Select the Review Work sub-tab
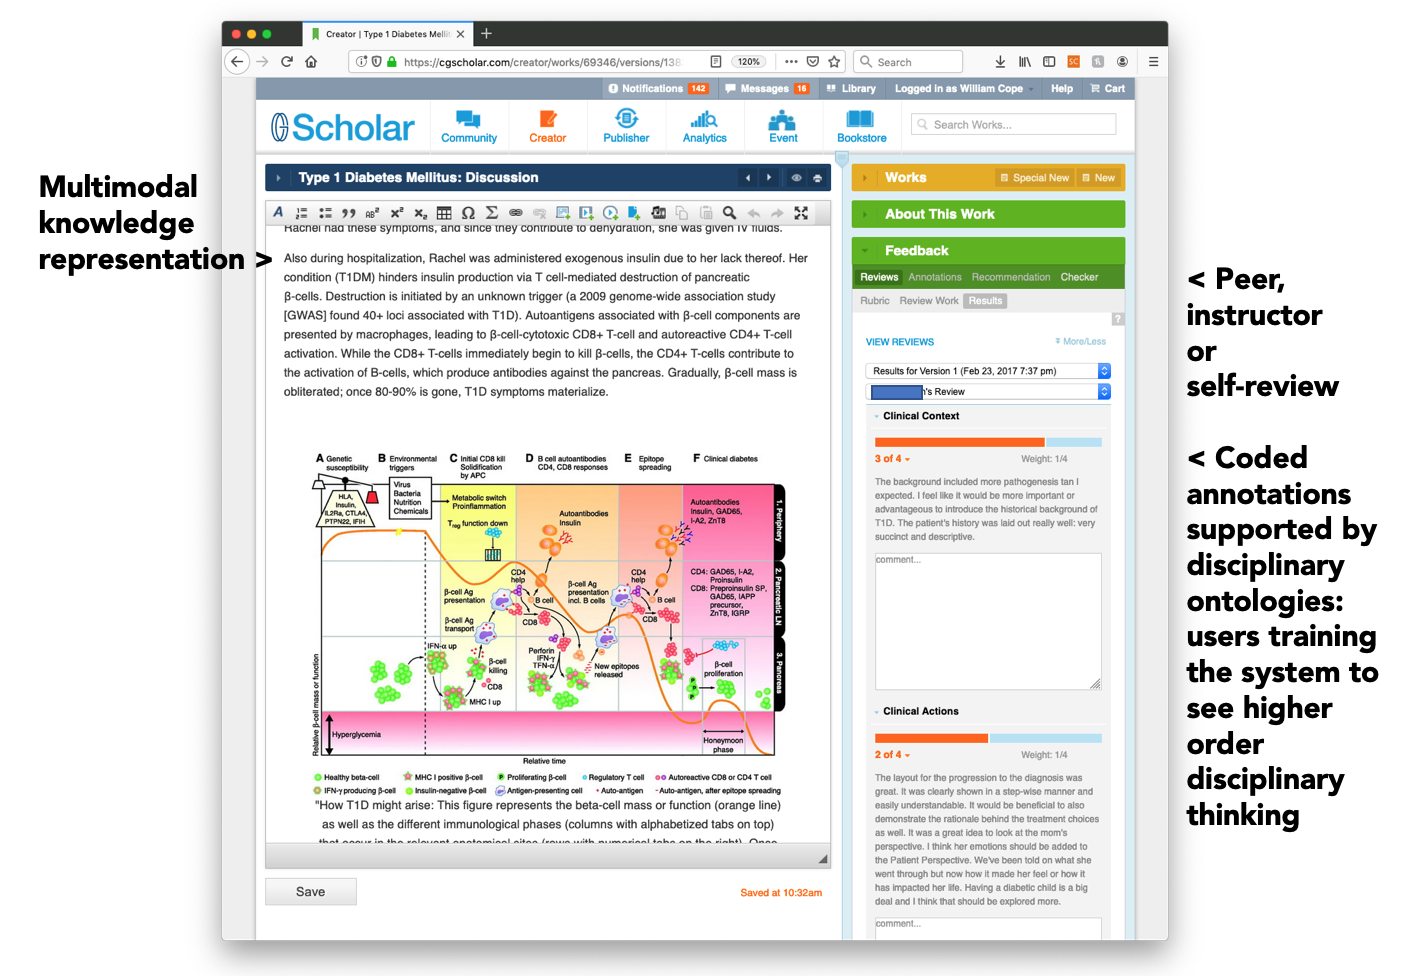The width and height of the screenshot is (1422, 976). [x=929, y=301]
